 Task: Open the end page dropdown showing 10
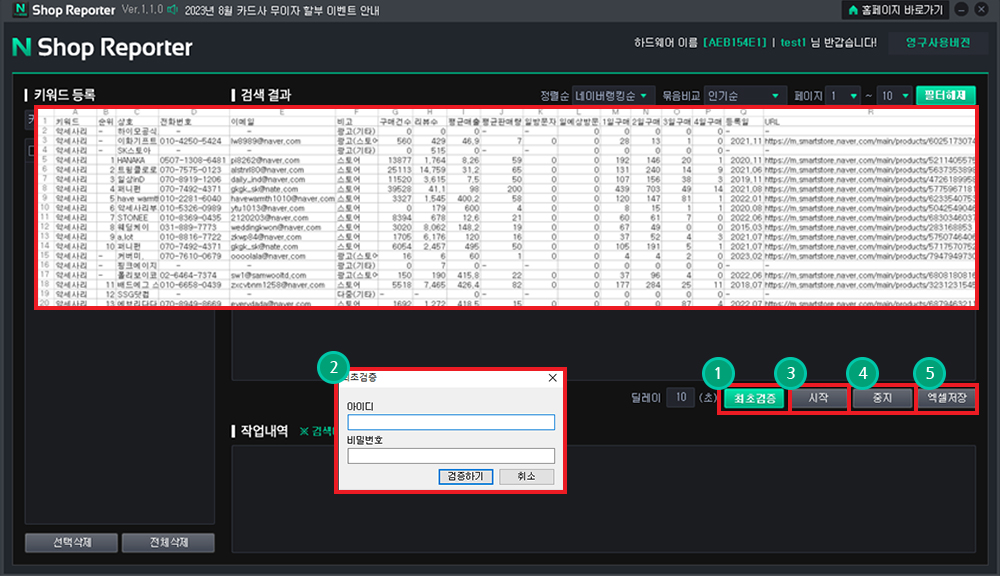point(894,96)
